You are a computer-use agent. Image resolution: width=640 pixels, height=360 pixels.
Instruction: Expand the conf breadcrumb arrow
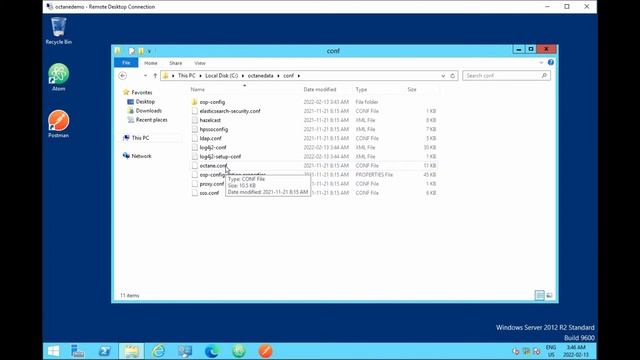pos(298,76)
